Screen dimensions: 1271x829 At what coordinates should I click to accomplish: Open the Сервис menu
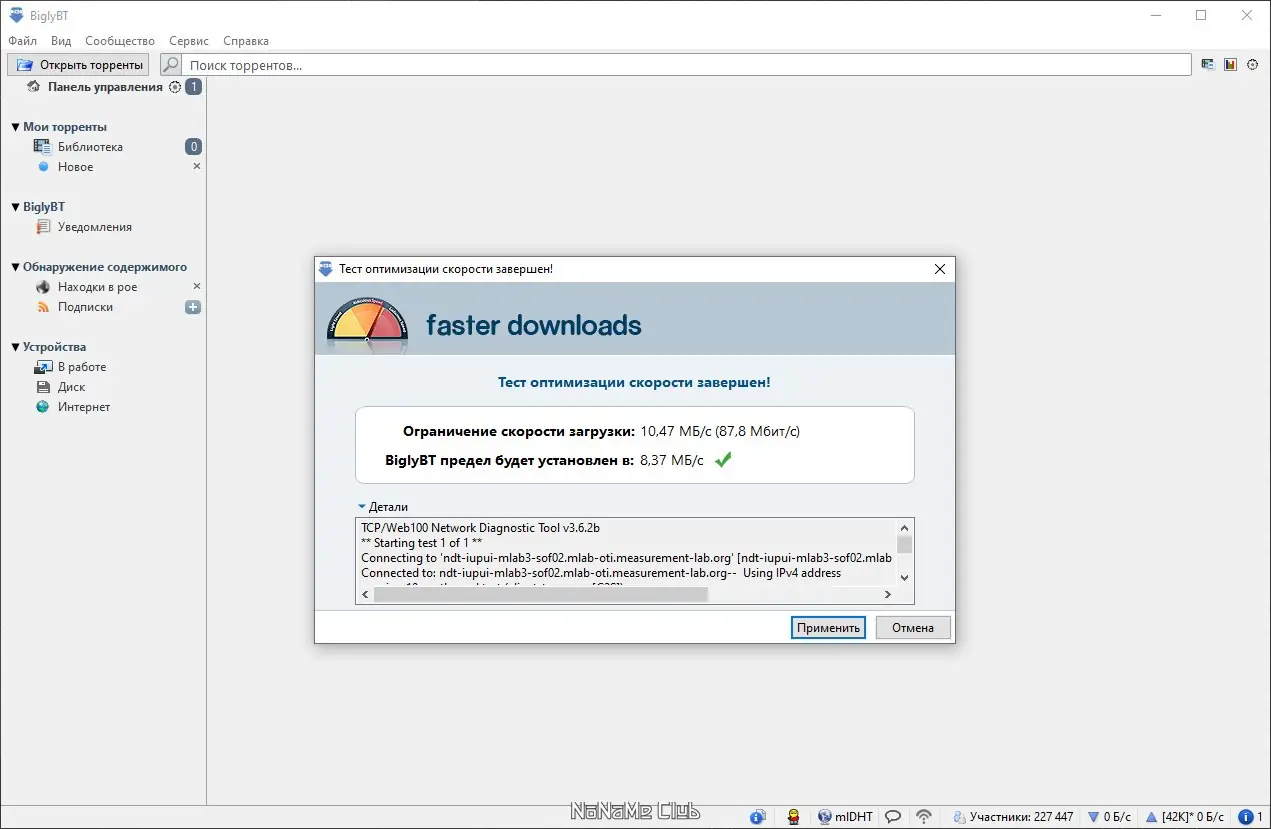coord(189,41)
